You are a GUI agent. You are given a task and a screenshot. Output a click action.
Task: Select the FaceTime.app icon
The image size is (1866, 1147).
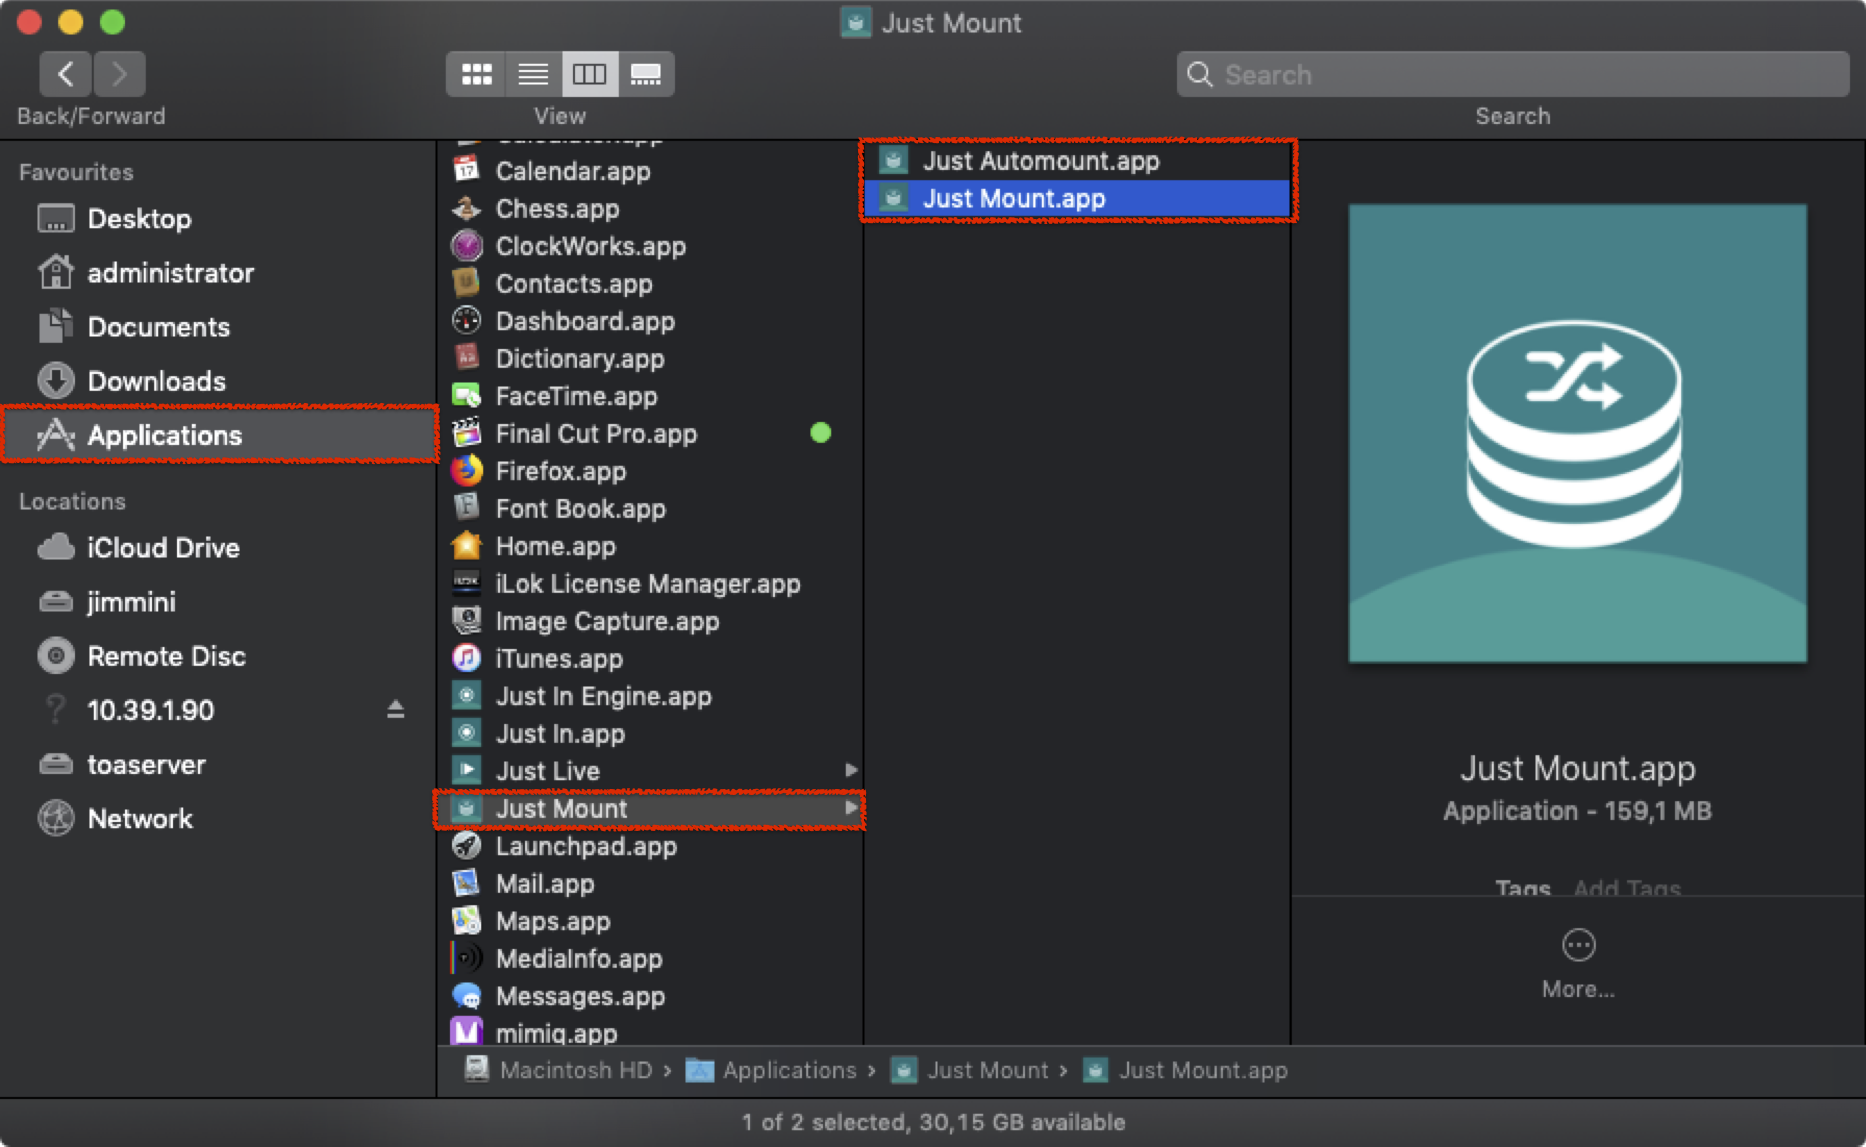point(466,396)
